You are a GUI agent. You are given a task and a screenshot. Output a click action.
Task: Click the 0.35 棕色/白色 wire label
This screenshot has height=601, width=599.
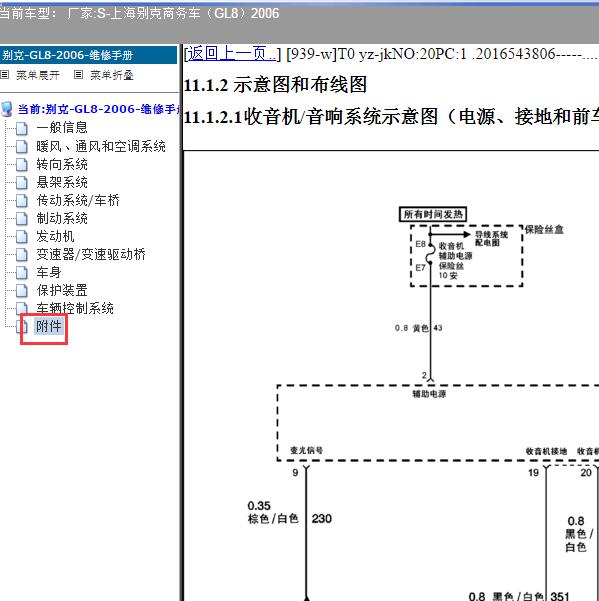pos(272,512)
